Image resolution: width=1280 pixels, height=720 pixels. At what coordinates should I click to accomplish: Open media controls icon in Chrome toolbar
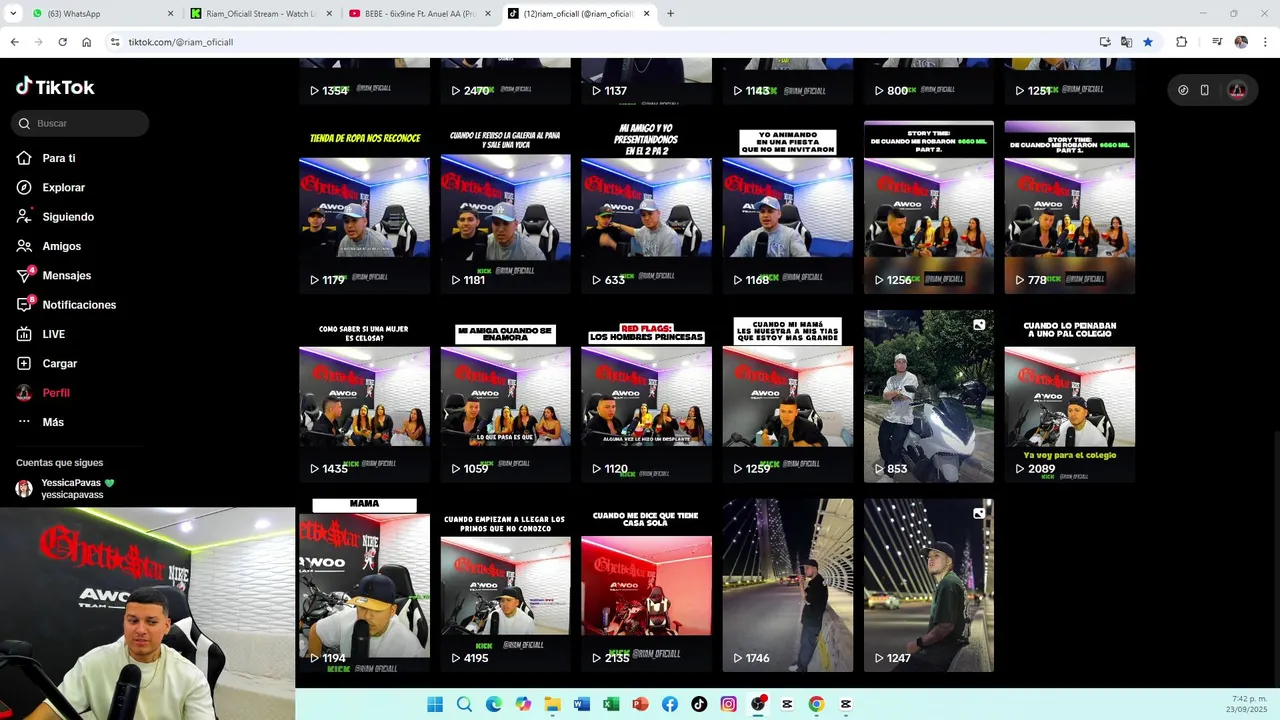pos(1217,42)
